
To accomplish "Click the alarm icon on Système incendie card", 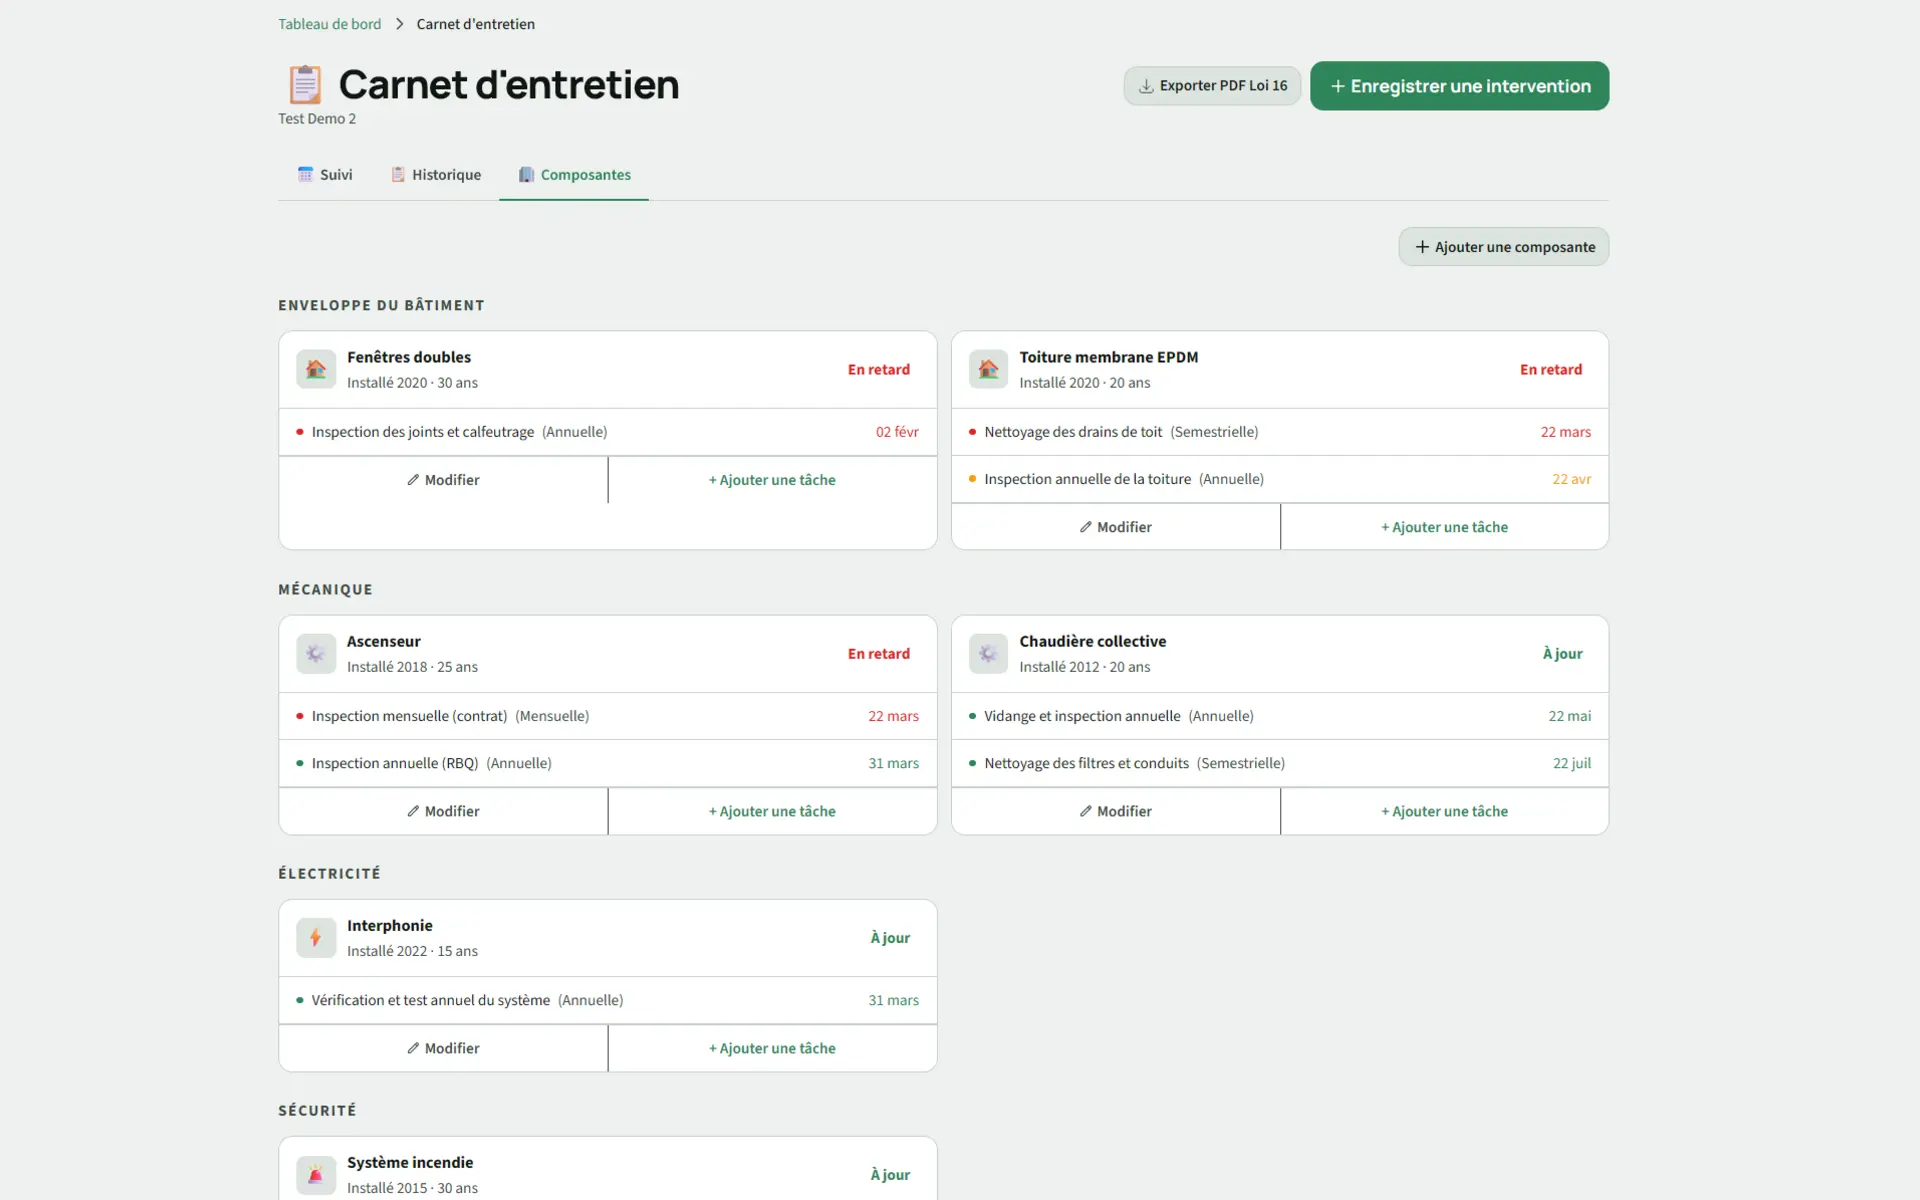I will point(315,1174).
